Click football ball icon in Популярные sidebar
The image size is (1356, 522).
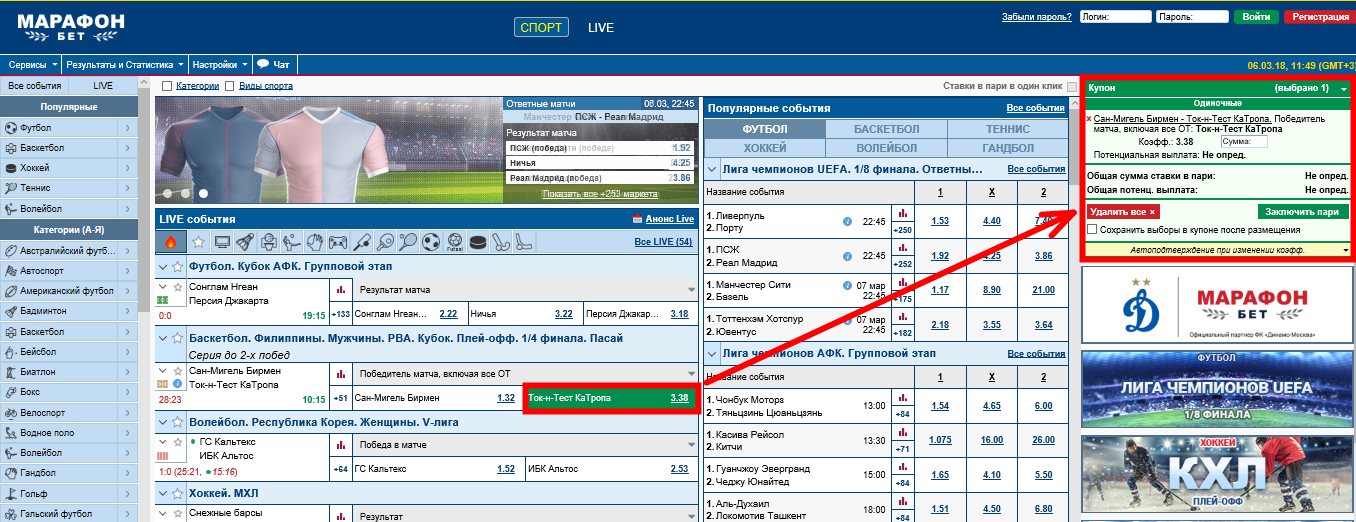pos(11,128)
